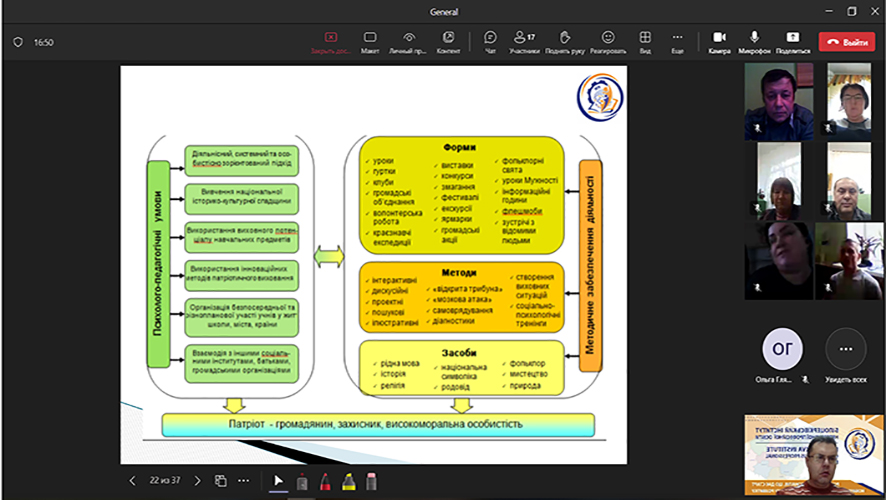Open the slide grid view icon
Image resolution: width=886 pixels, height=500 pixels.
[221, 481]
